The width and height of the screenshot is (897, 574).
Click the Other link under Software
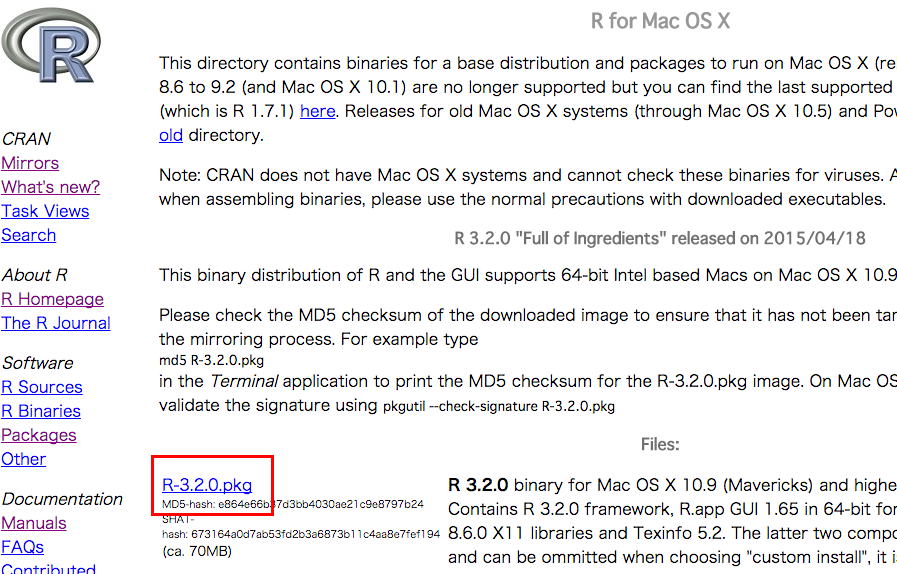pos(23,460)
